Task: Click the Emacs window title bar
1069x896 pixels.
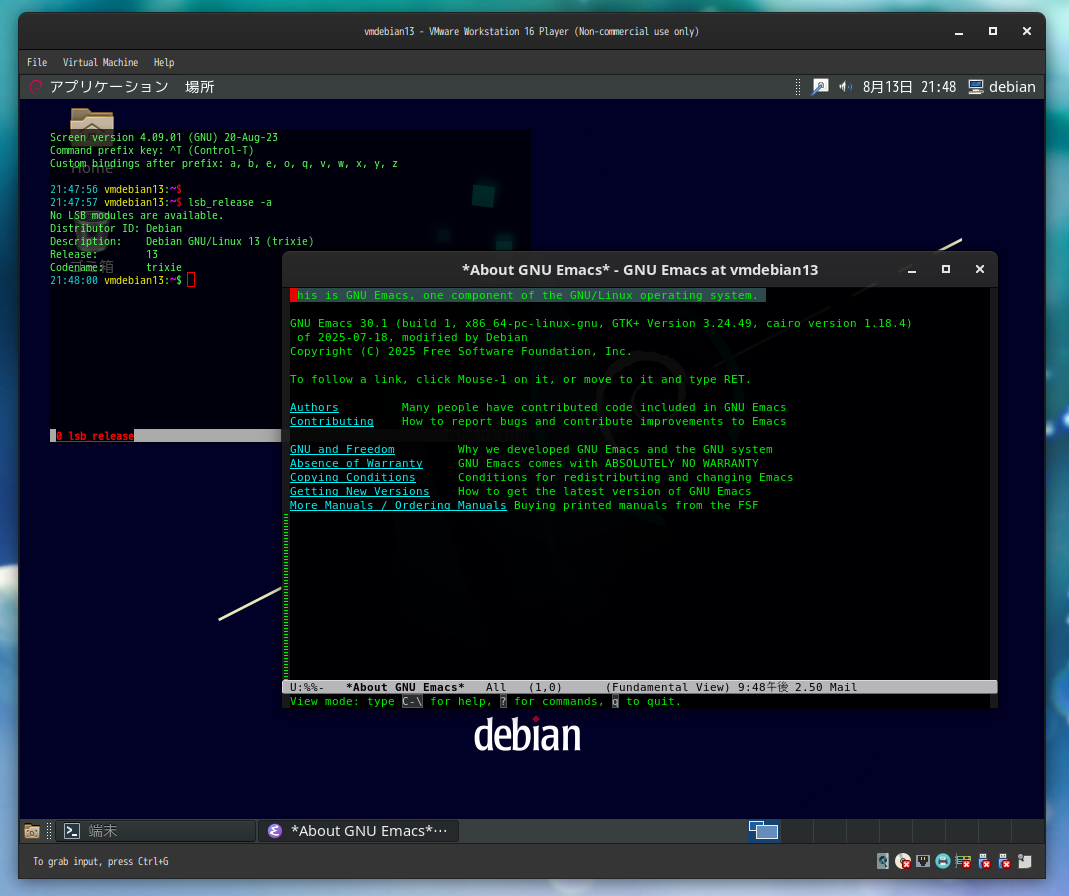Action: [x=639, y=269]
